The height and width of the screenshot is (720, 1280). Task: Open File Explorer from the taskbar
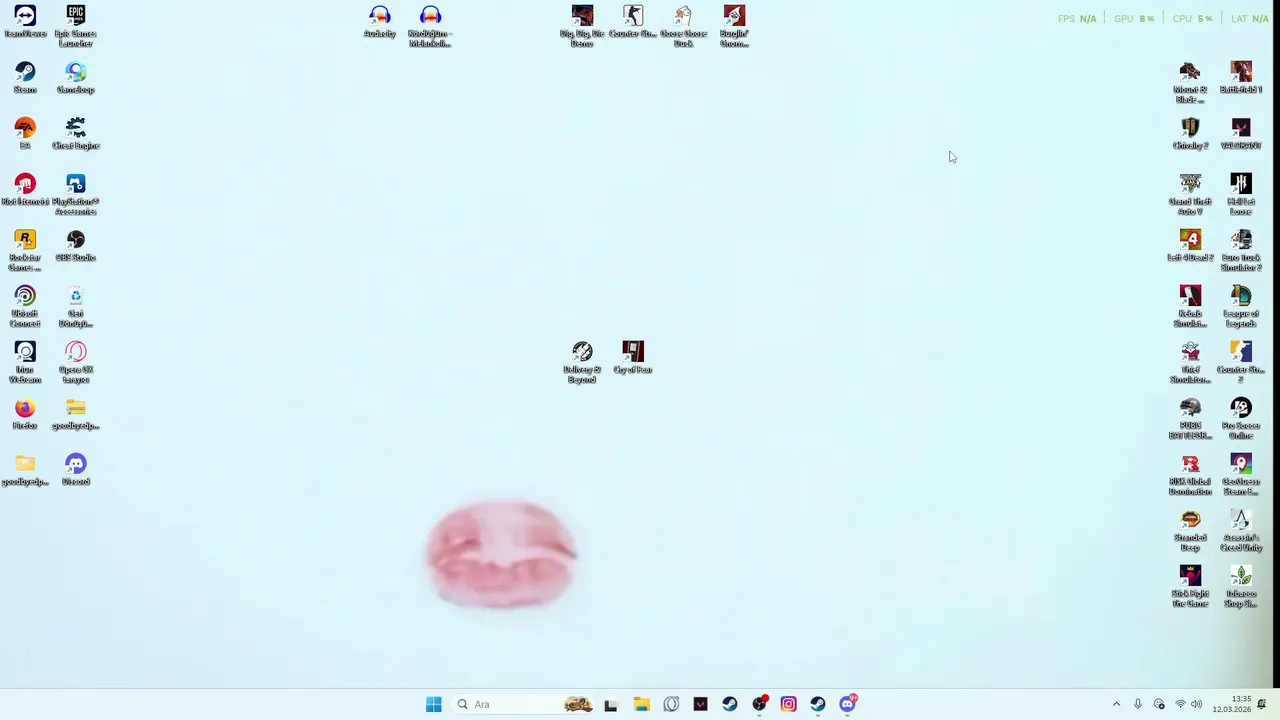[x=641, y=704]
